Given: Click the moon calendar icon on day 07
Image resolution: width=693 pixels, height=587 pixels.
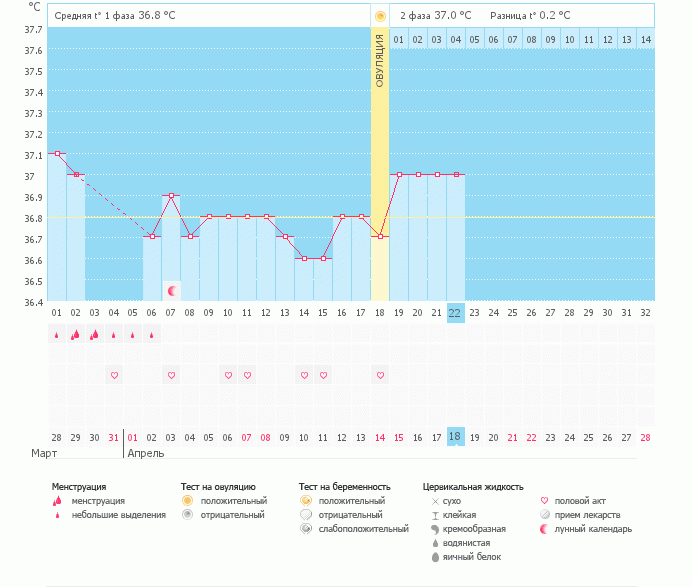Looking at the screenshot, I should [172, 291].
